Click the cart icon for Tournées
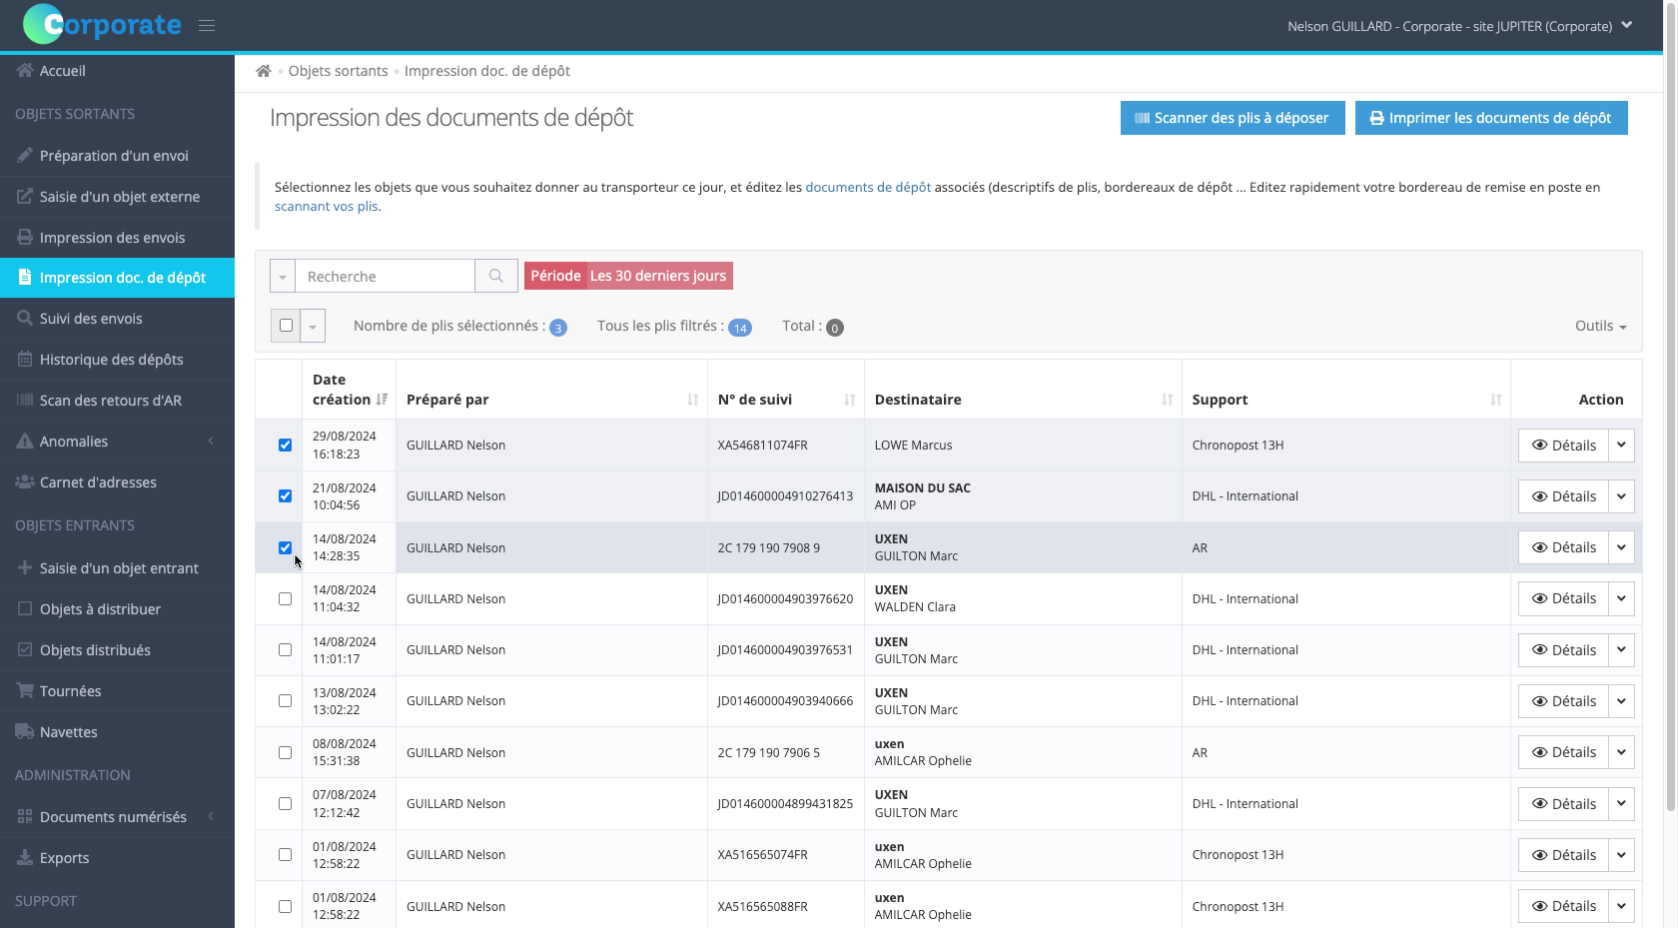1678x928 pixels. pyautogui.click(x=25, y=690)
